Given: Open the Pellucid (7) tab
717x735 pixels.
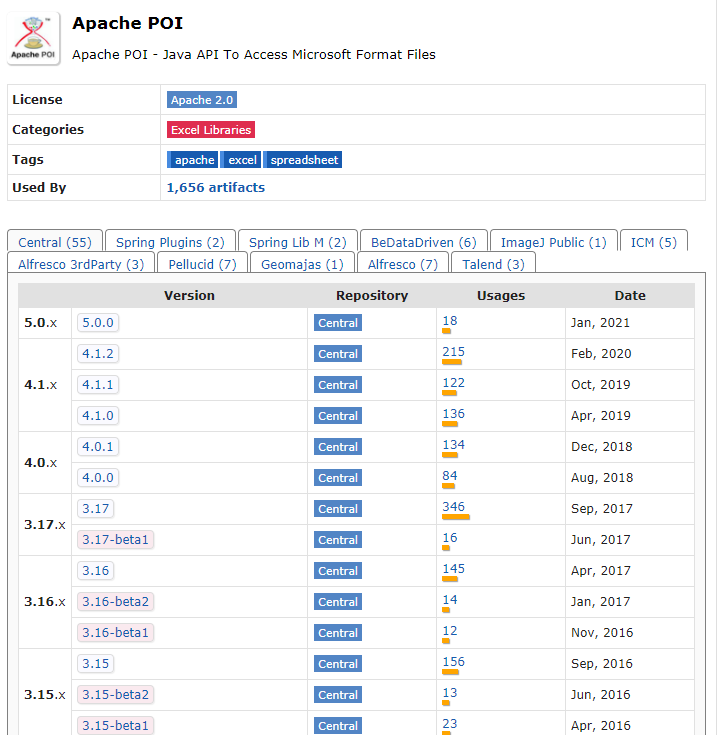Looking at the screenshot, I should point(202,264).
